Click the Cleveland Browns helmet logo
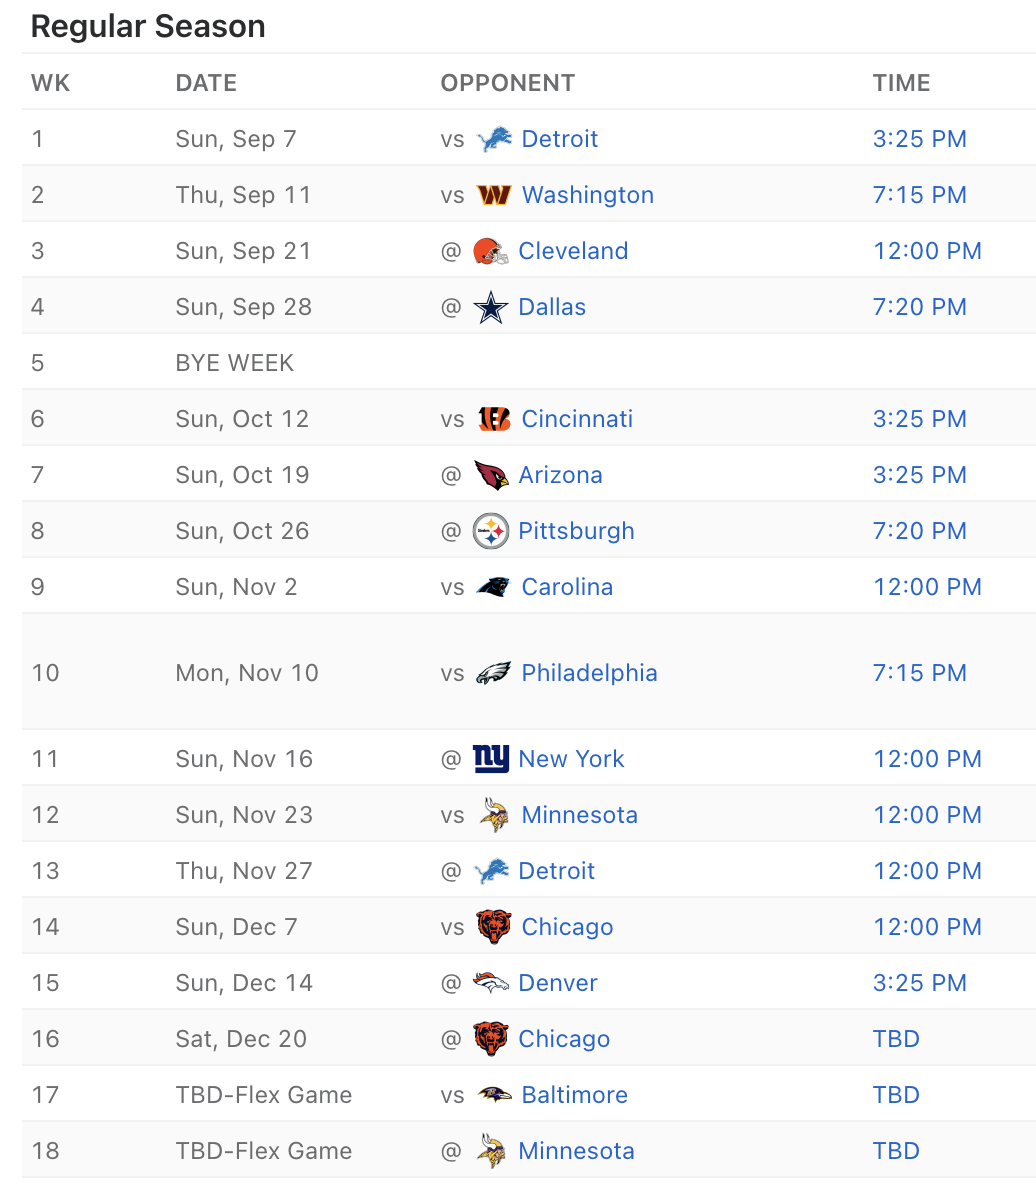Image resolution: width=1036 pixels, height=1196 pixels. [491, 251]
